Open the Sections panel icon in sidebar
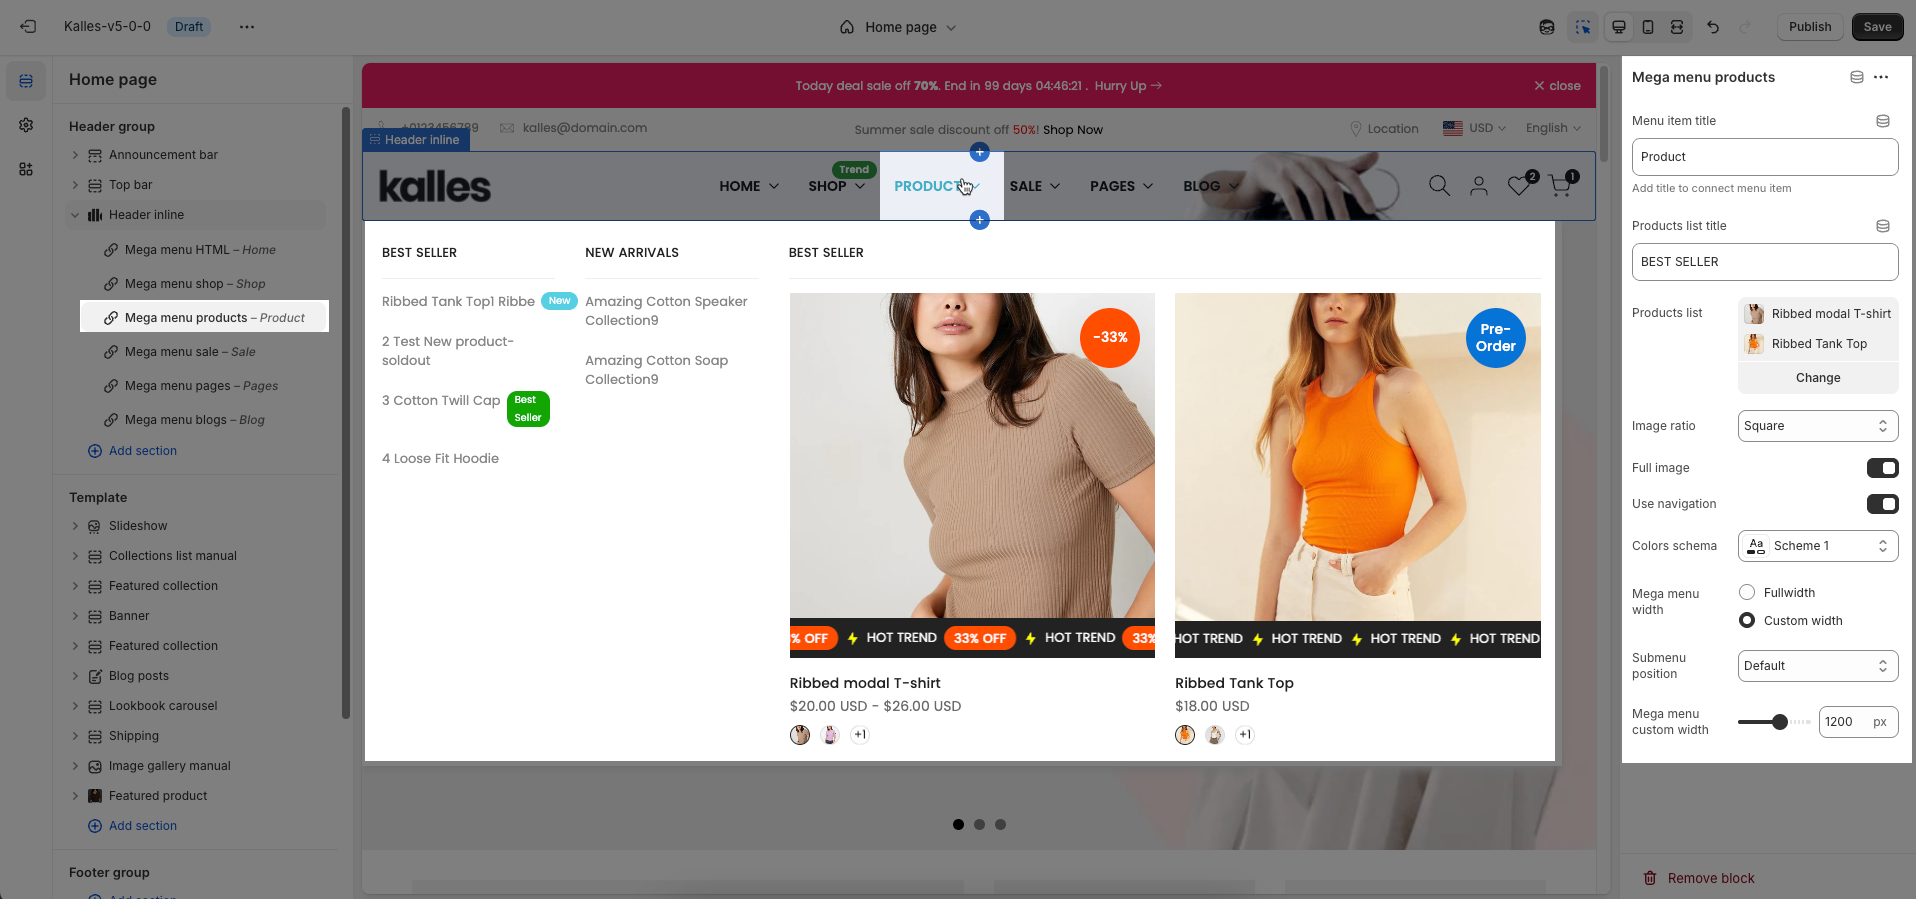The height and width of the screenshot is (899, 1916). pyautogui.click(x=26, y=81)
